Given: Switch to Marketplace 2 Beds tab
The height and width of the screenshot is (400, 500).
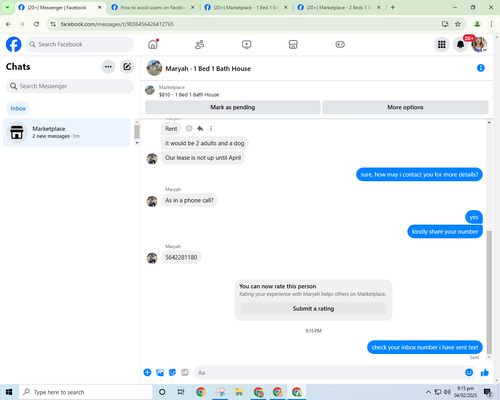Looking at the screenshot, I should [339, 7].
